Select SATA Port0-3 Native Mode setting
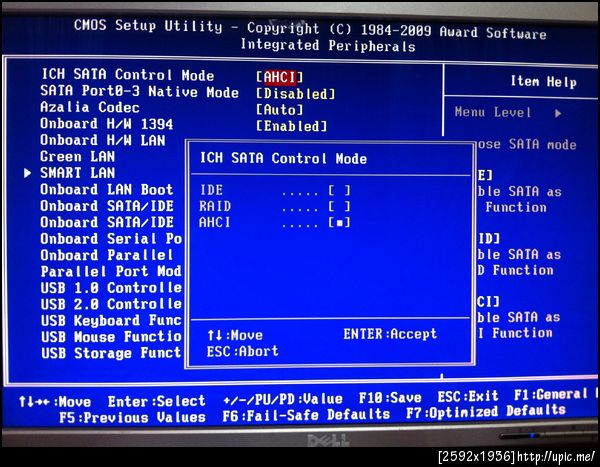The width and height of the screenshot is (600, 467). pyautogui.click(x=140, y=91)
